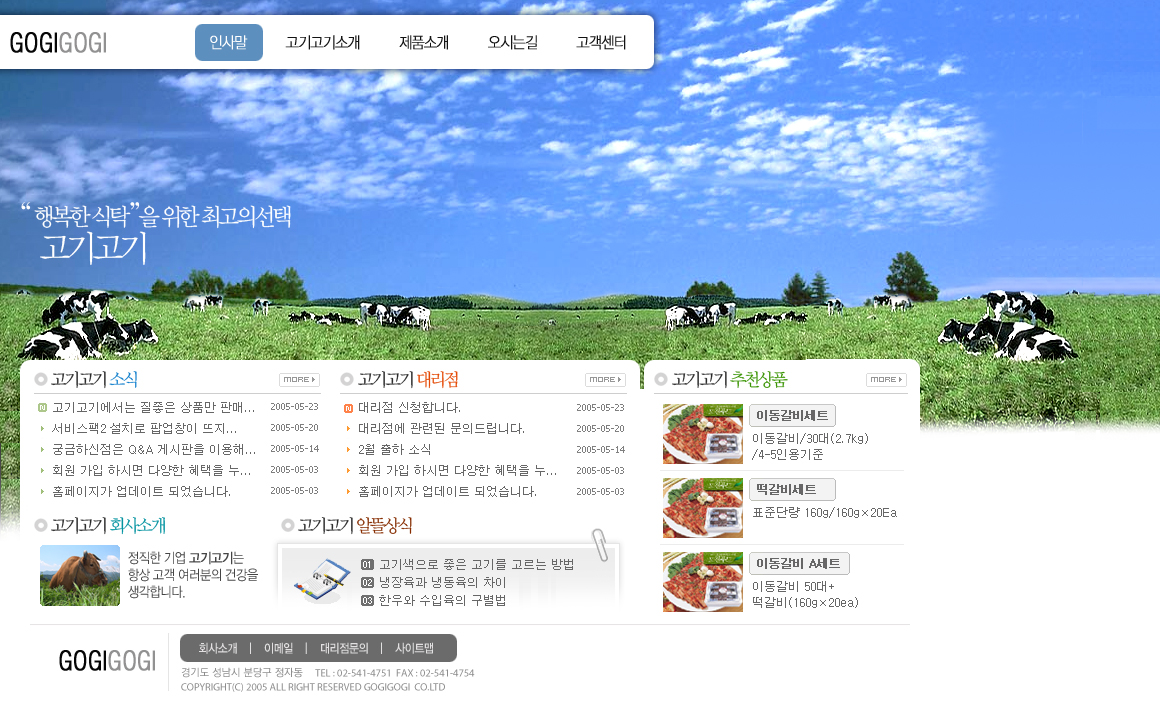The image size is (1160, 708).
Task: Go to 제품소개 menu item
Action: 424,42
